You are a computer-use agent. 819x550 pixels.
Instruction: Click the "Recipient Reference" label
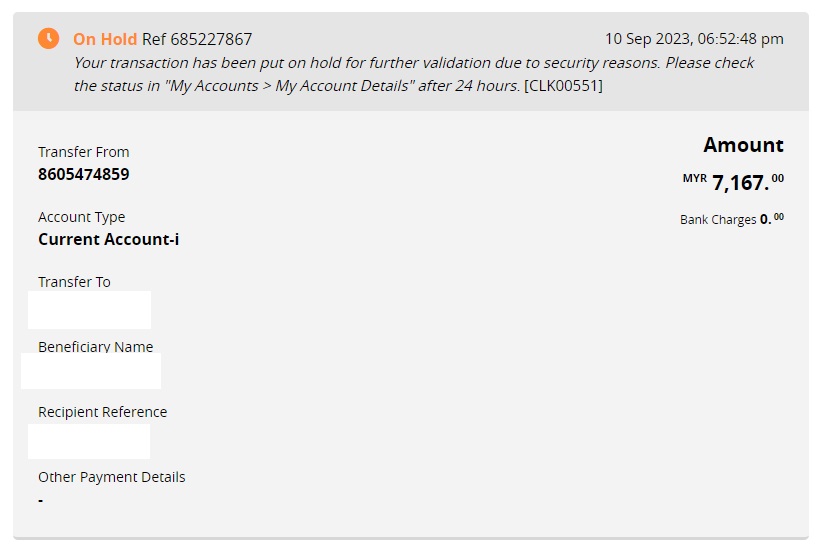tap(103, 412)
